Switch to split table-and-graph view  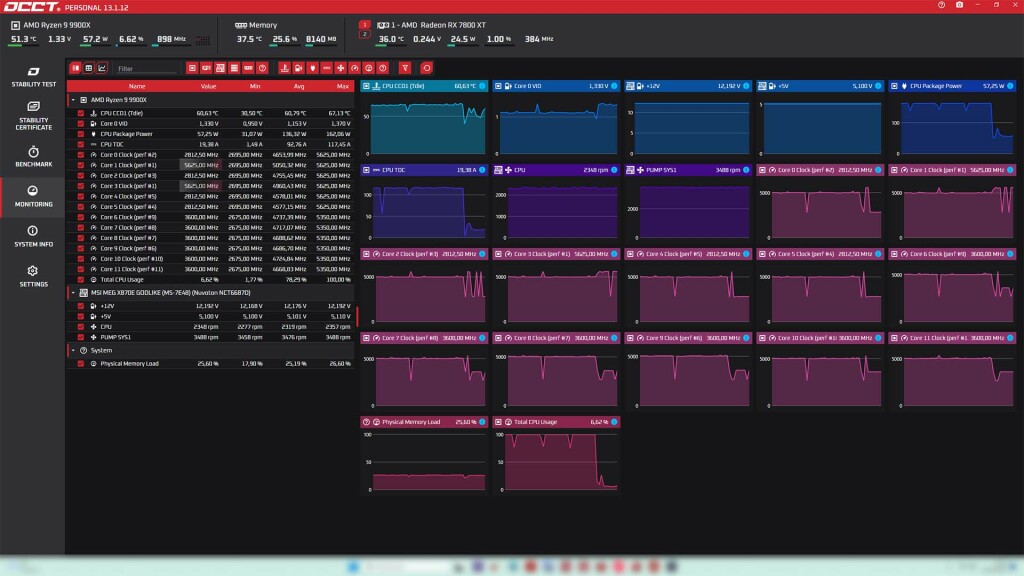[x=76, y=68]
